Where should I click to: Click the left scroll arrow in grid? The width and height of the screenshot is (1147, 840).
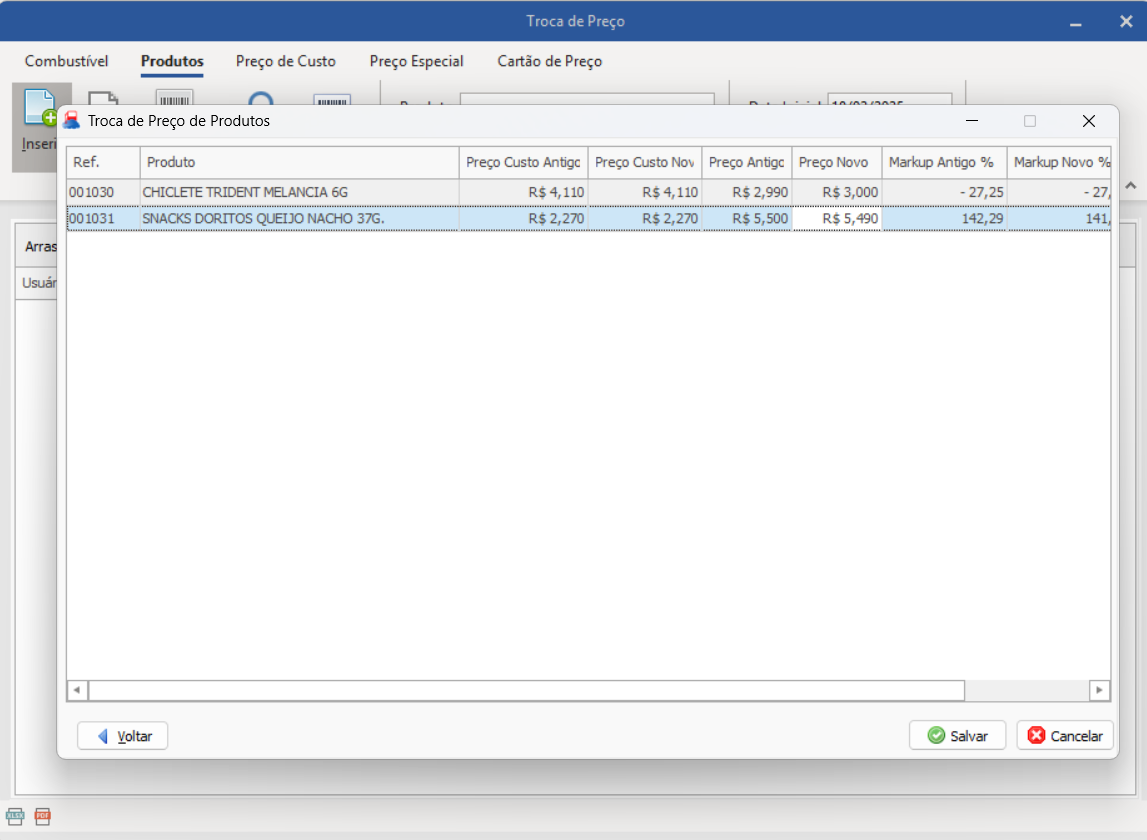click(x=77, y=690)
